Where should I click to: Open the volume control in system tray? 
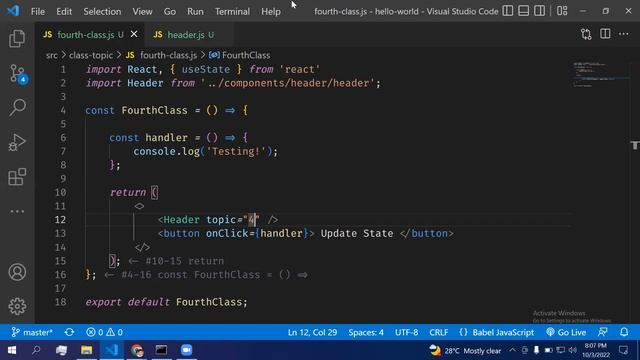click(573, 350)
